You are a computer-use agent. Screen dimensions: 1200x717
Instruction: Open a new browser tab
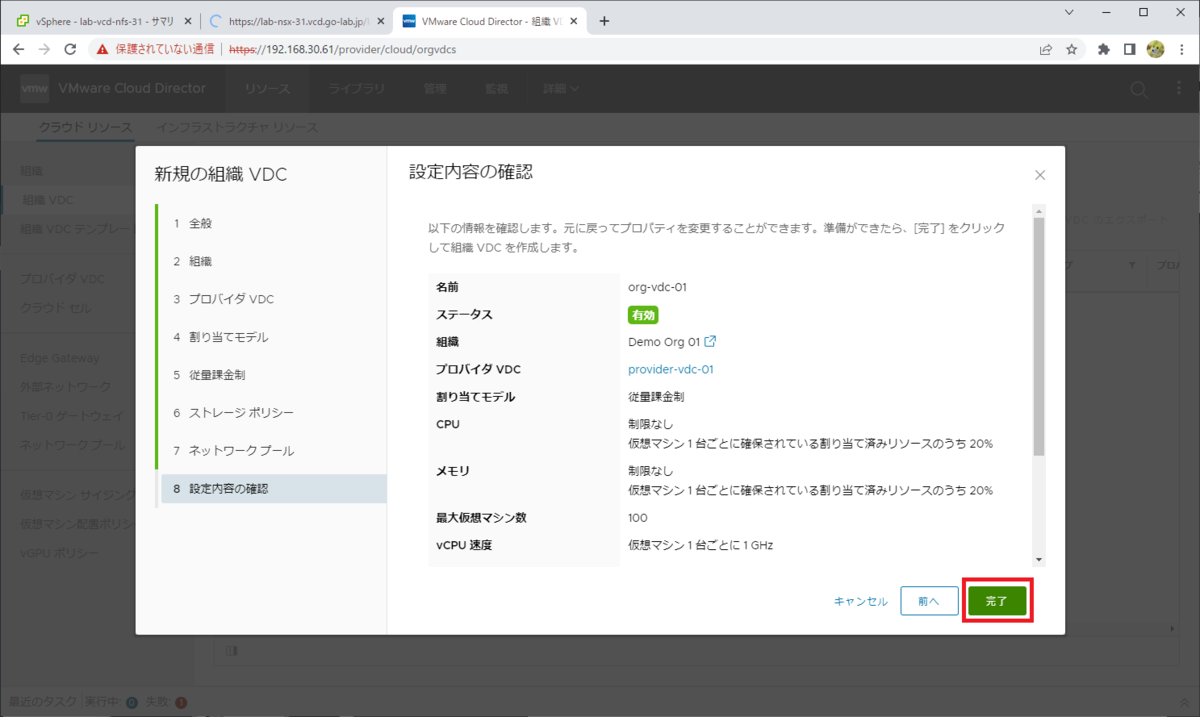click(x=604, y=20)
